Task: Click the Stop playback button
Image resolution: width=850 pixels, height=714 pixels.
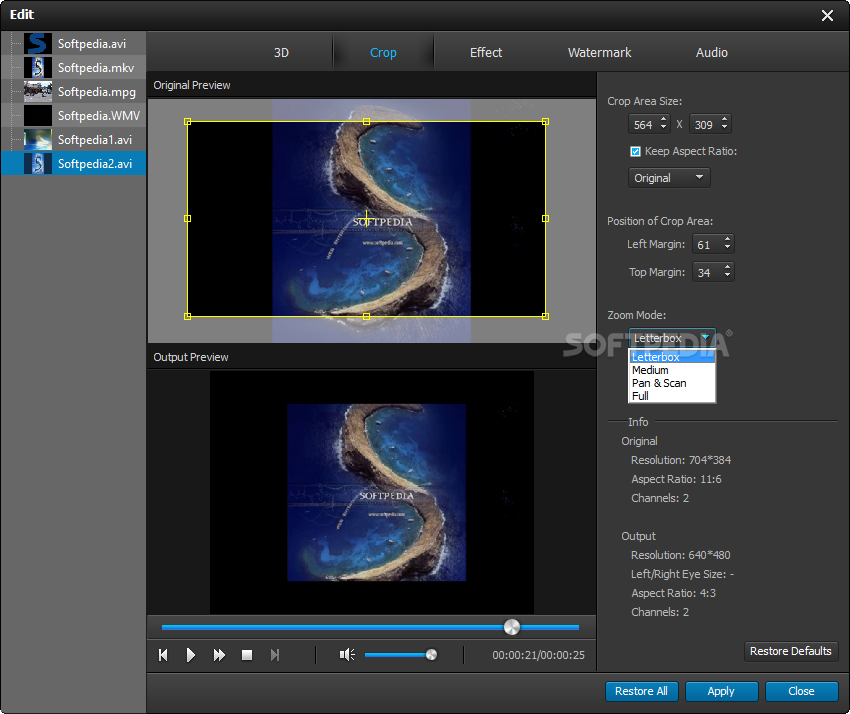Action: point(247,655)
